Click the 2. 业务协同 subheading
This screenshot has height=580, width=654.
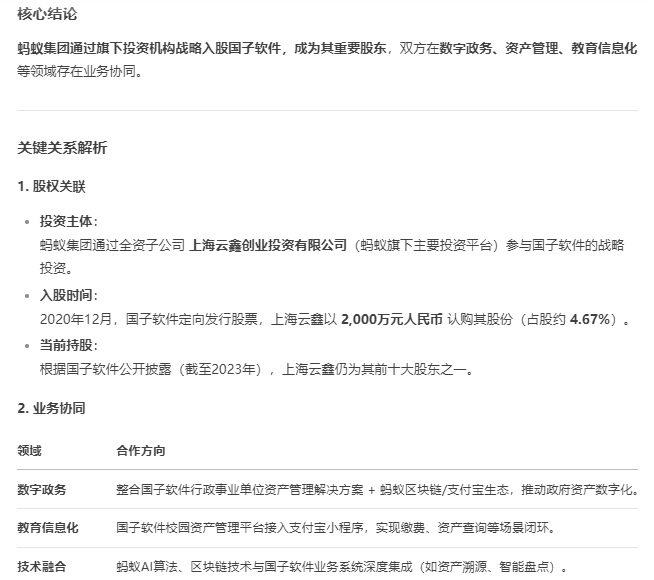click(x=51, y=408)
